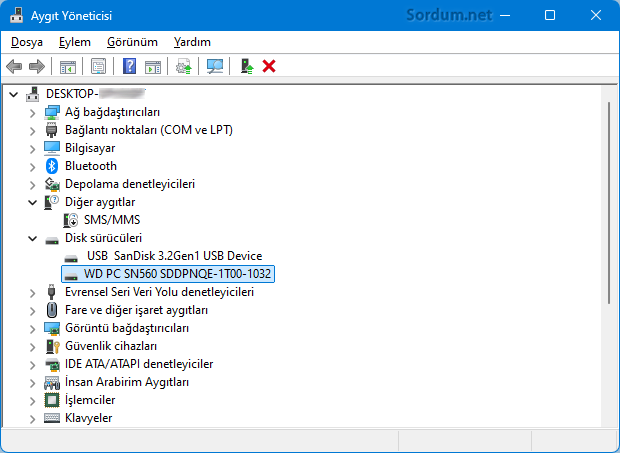Collapse the Disk sürücüleri category
Screen dimensions: 620x453
click(32, 238)
